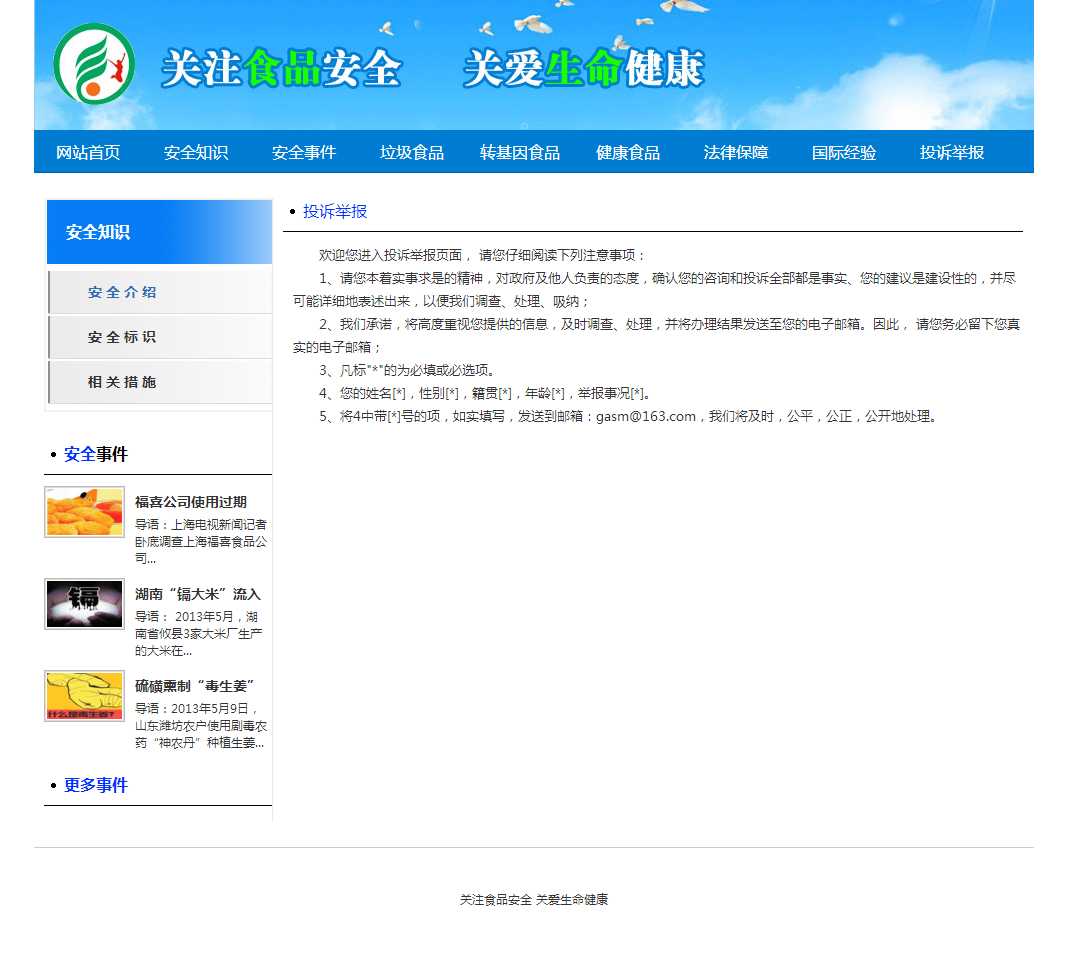The image size is (1067, 963).
Task: Open the 福喜公司使用过期 article headline
Action: (x=191, y=502)
